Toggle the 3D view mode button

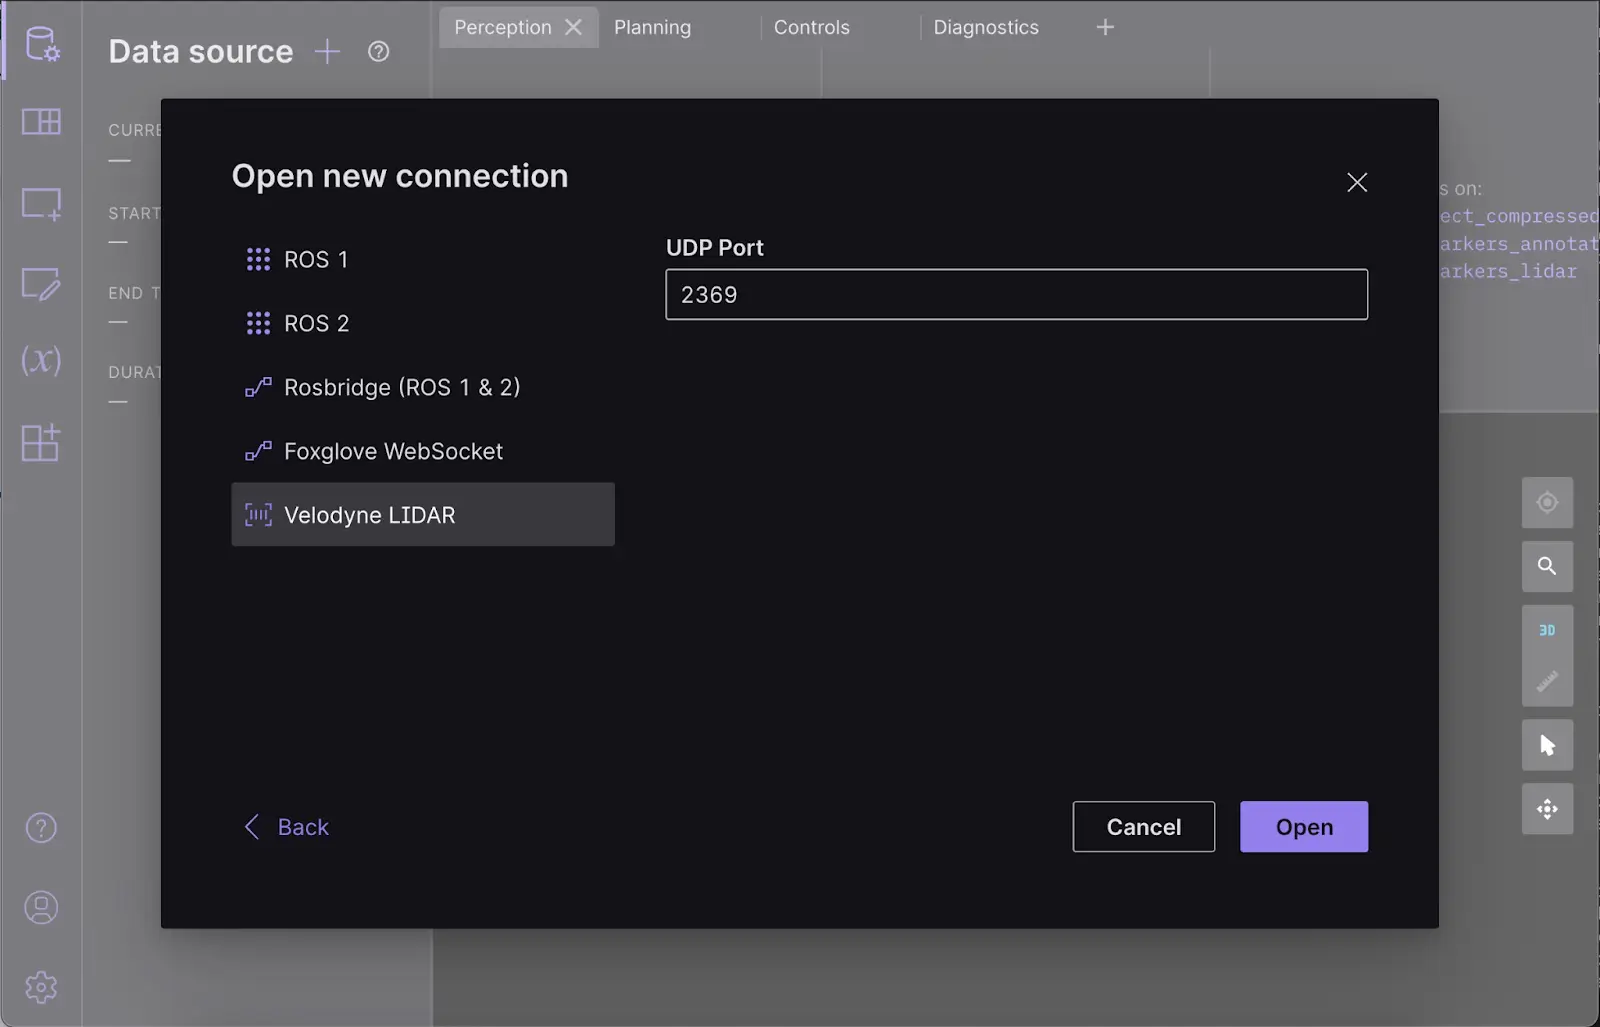(x=1547, y=630)
